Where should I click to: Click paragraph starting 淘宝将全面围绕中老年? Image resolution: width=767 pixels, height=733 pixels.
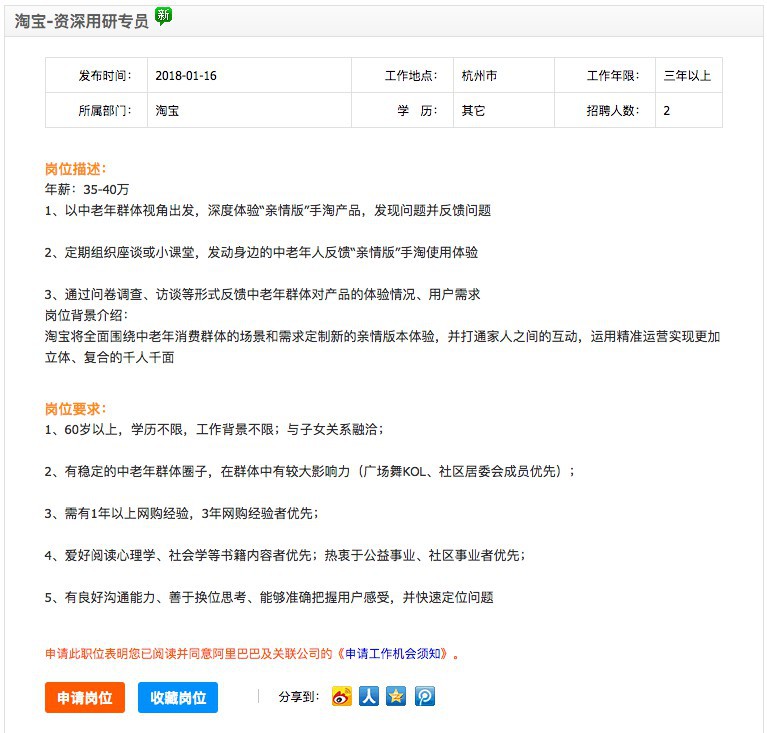(383, 347)
